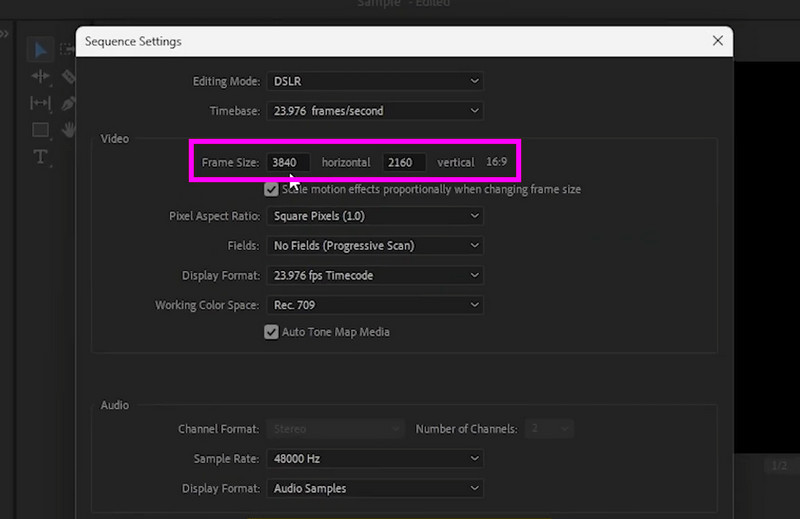The height and width of the screenshot is (519, 800).
Task: Open the Pixel Aspect Ratio dropdown
Action: [375, 216]
